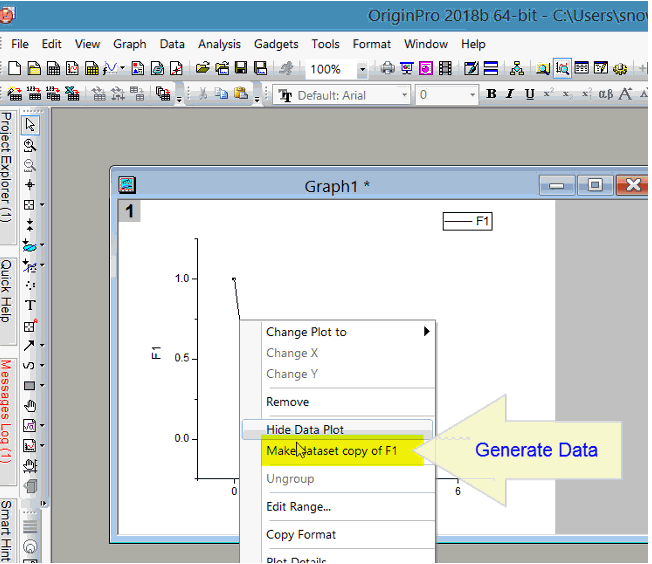Choose Hide Data Plot in context menu
This screenshot has width=652, height=564.
tap(338, 430)
